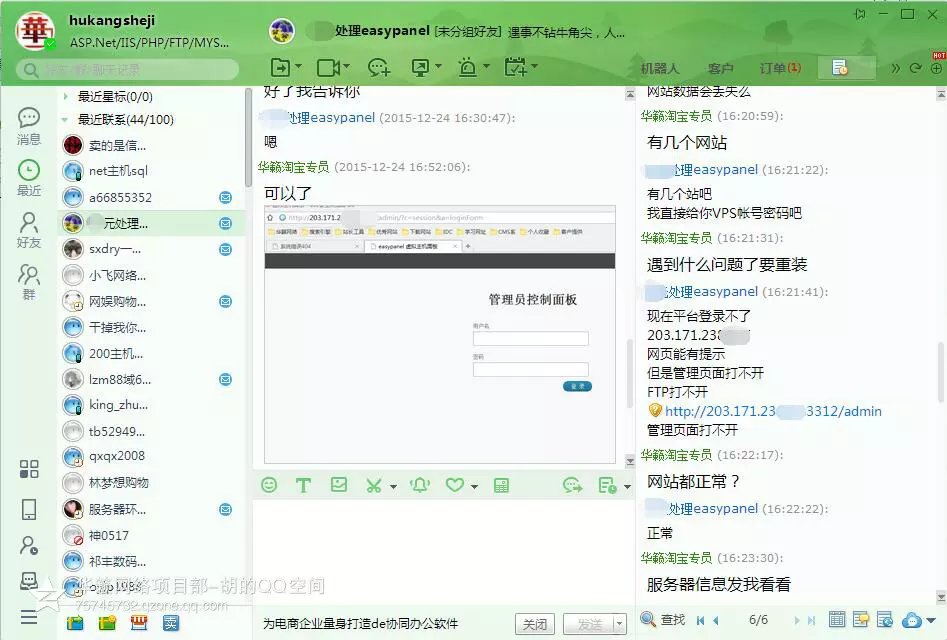Viewport: 947px width, 640px height.
Task: Select contact 林梦想购物
Action: (x=151, y=482)
